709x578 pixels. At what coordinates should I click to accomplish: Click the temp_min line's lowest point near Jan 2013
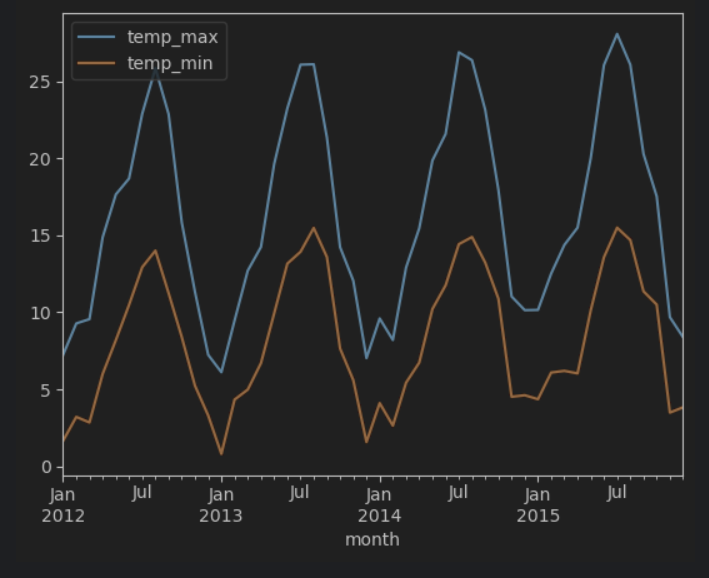coord(221,454)
